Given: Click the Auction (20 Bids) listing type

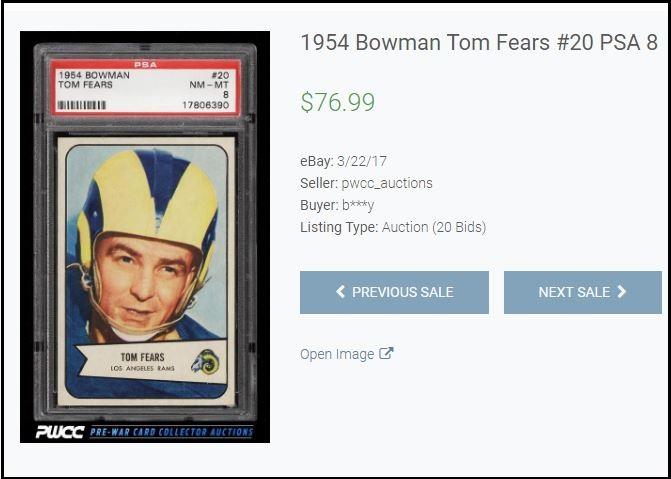Looking at the screenshot, I should tap(434, 227).
